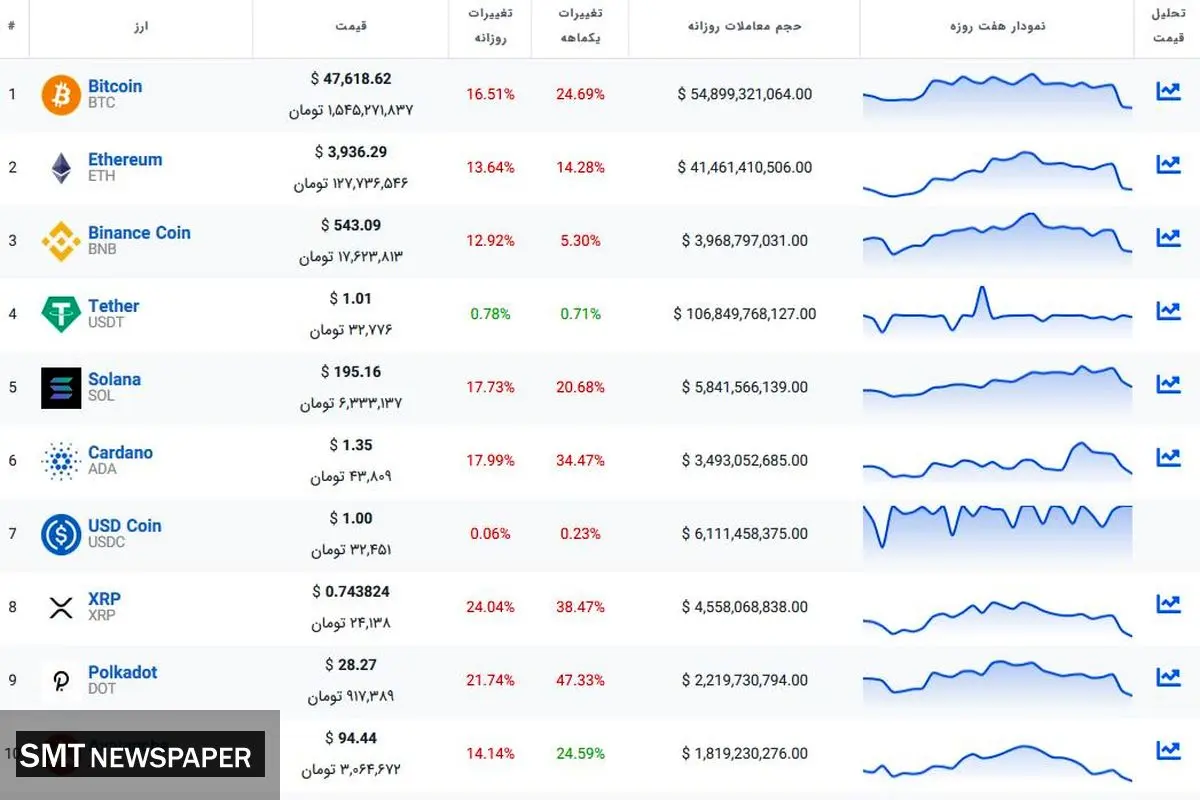This screenshot has width=1200, height=800.
Task: View Solana seven-day sparkline chart
Action: (998, 388)
